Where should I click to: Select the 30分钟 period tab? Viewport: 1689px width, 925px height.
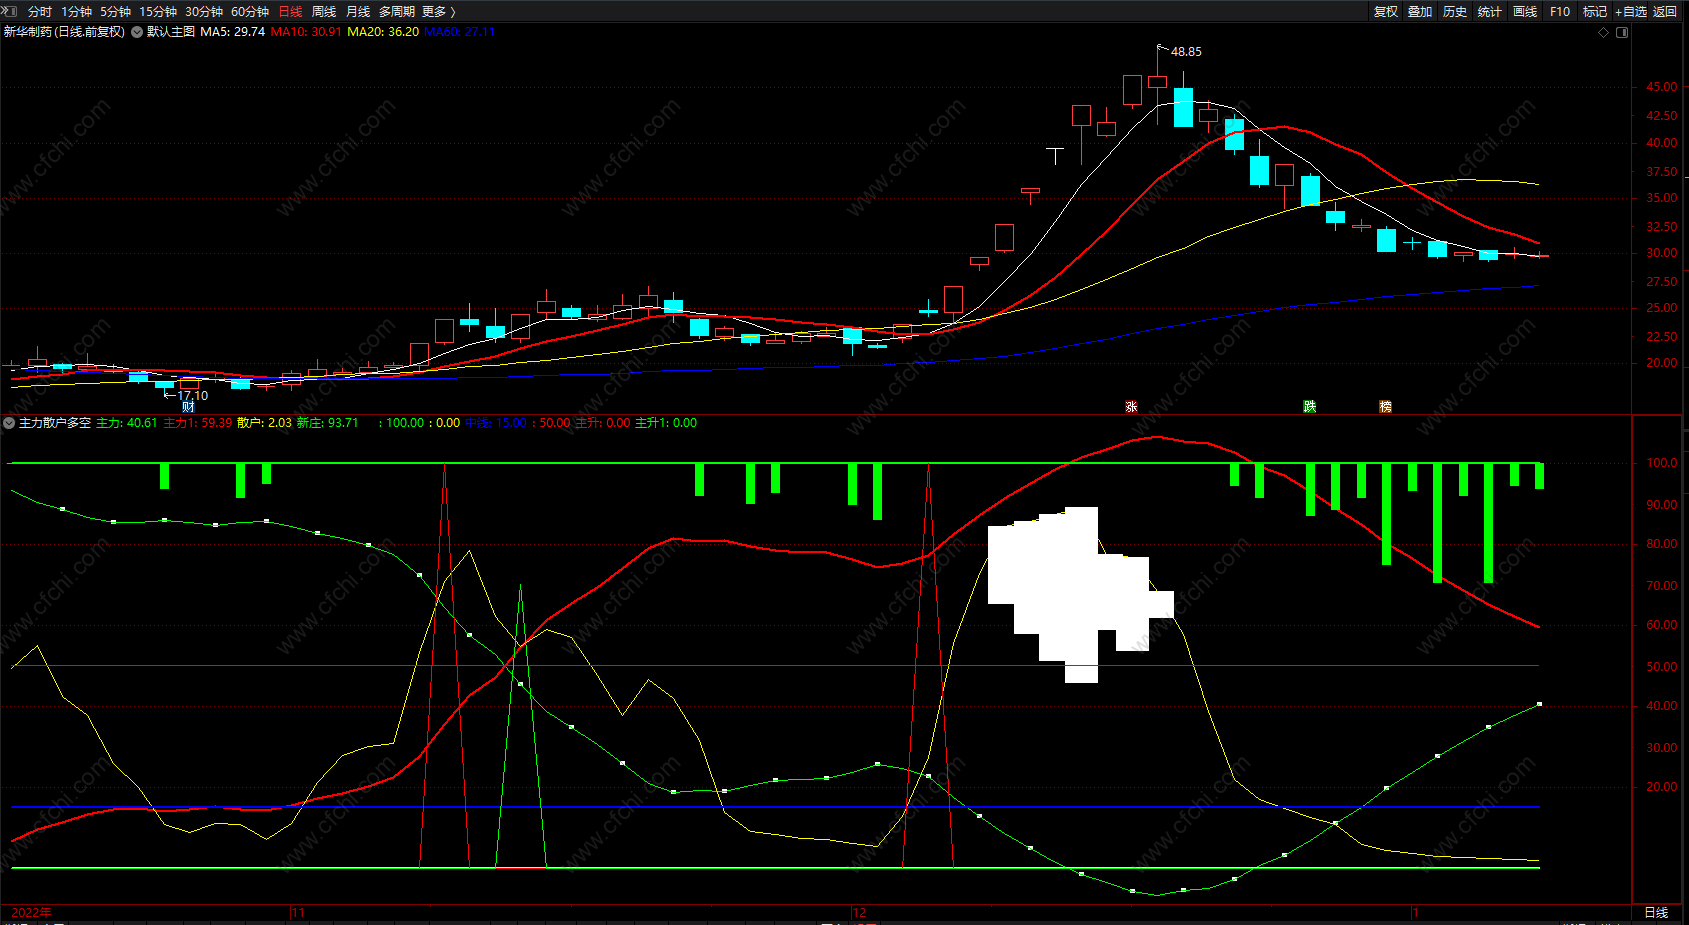204,12
